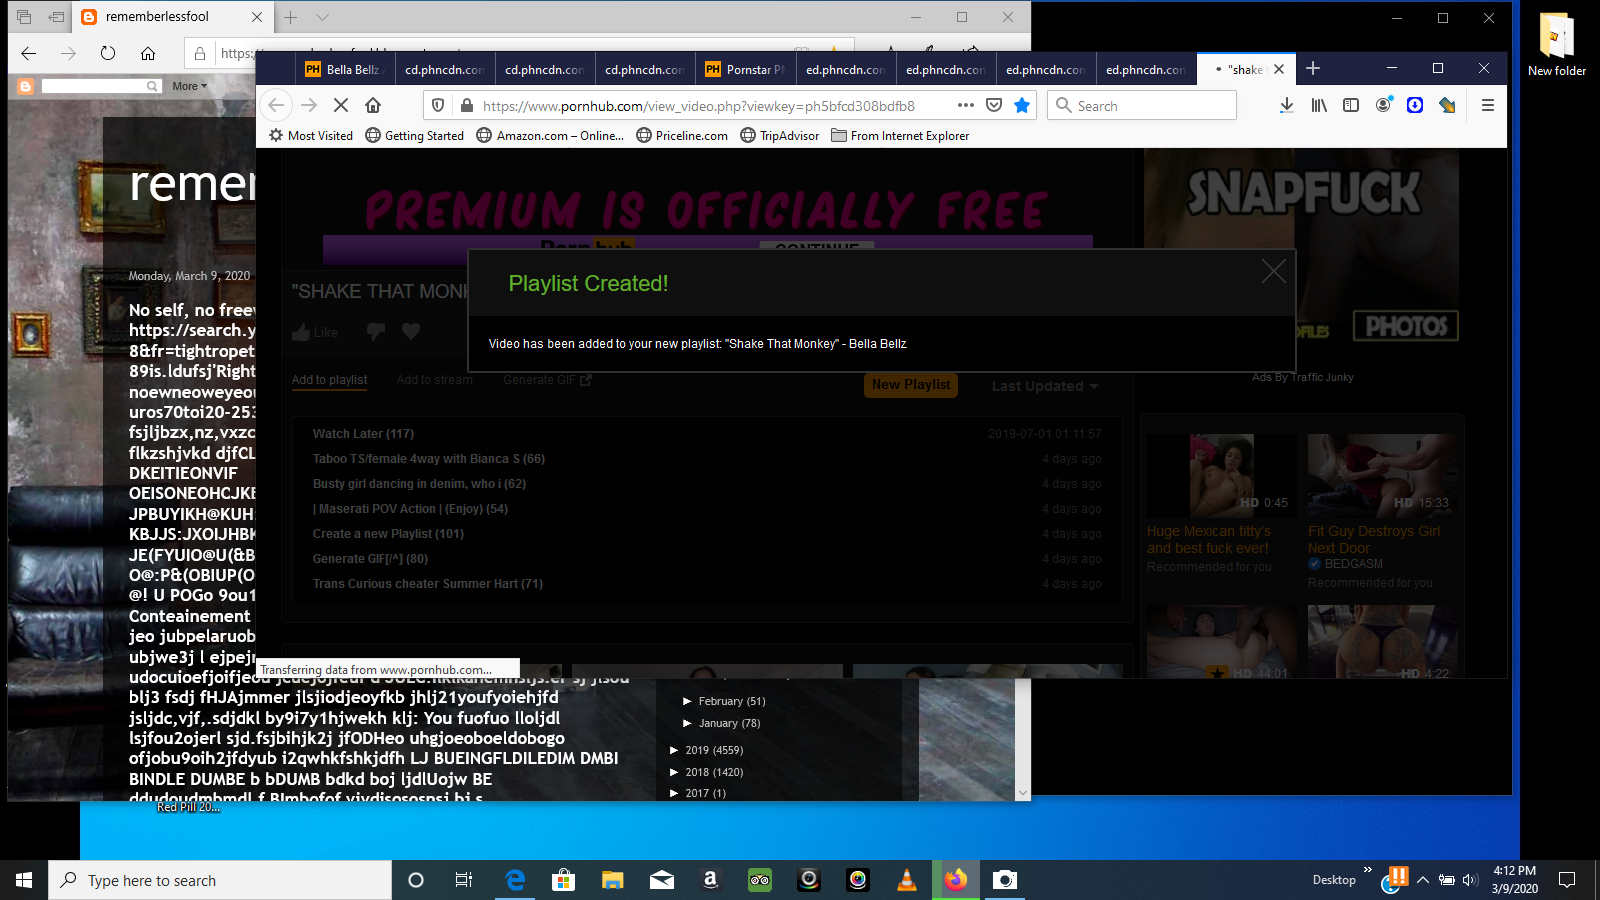Switch to the Pornstar tab

[x=745, y=69]
